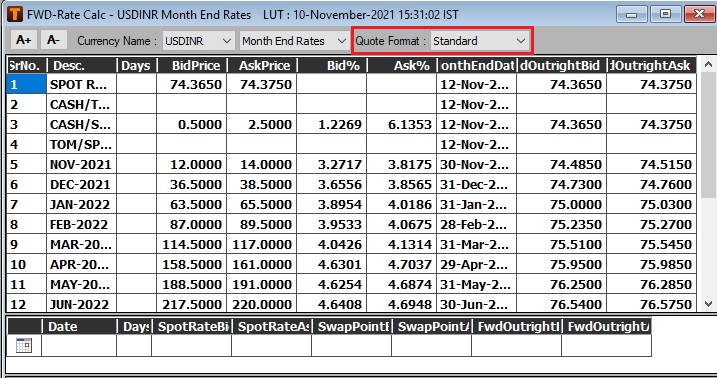This screenshot has height=378, width=717.
Task: Minimize the FWD-Rate Calc window
Action: (631, 14)
